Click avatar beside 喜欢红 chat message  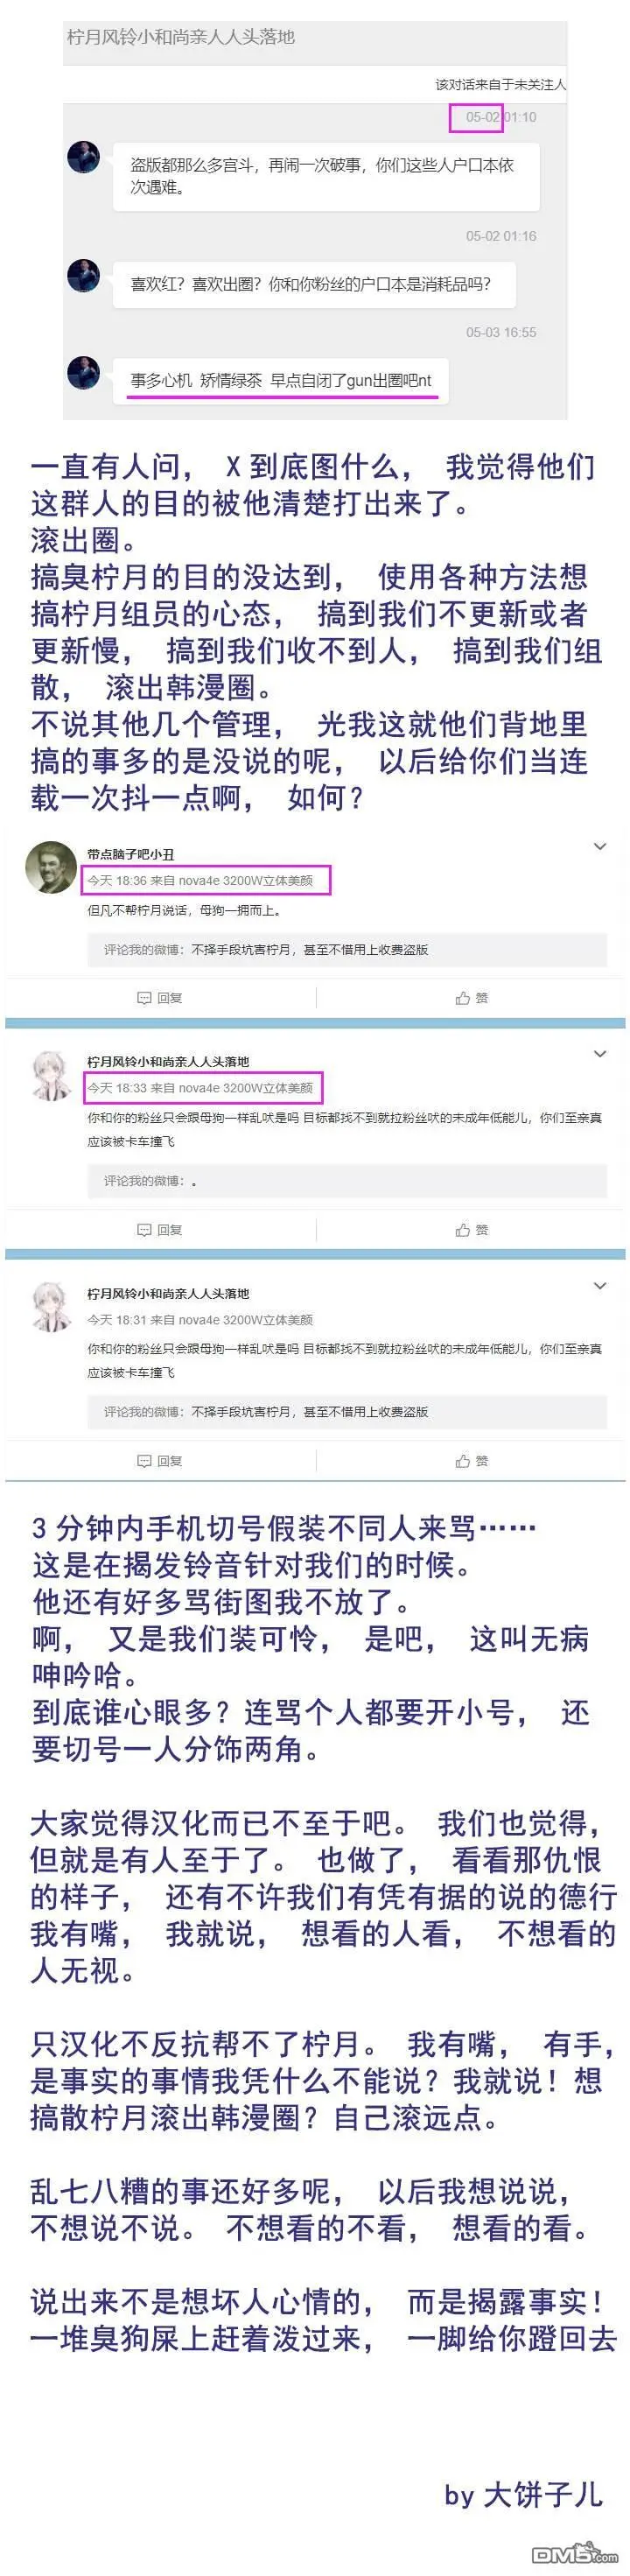[83, 275]
